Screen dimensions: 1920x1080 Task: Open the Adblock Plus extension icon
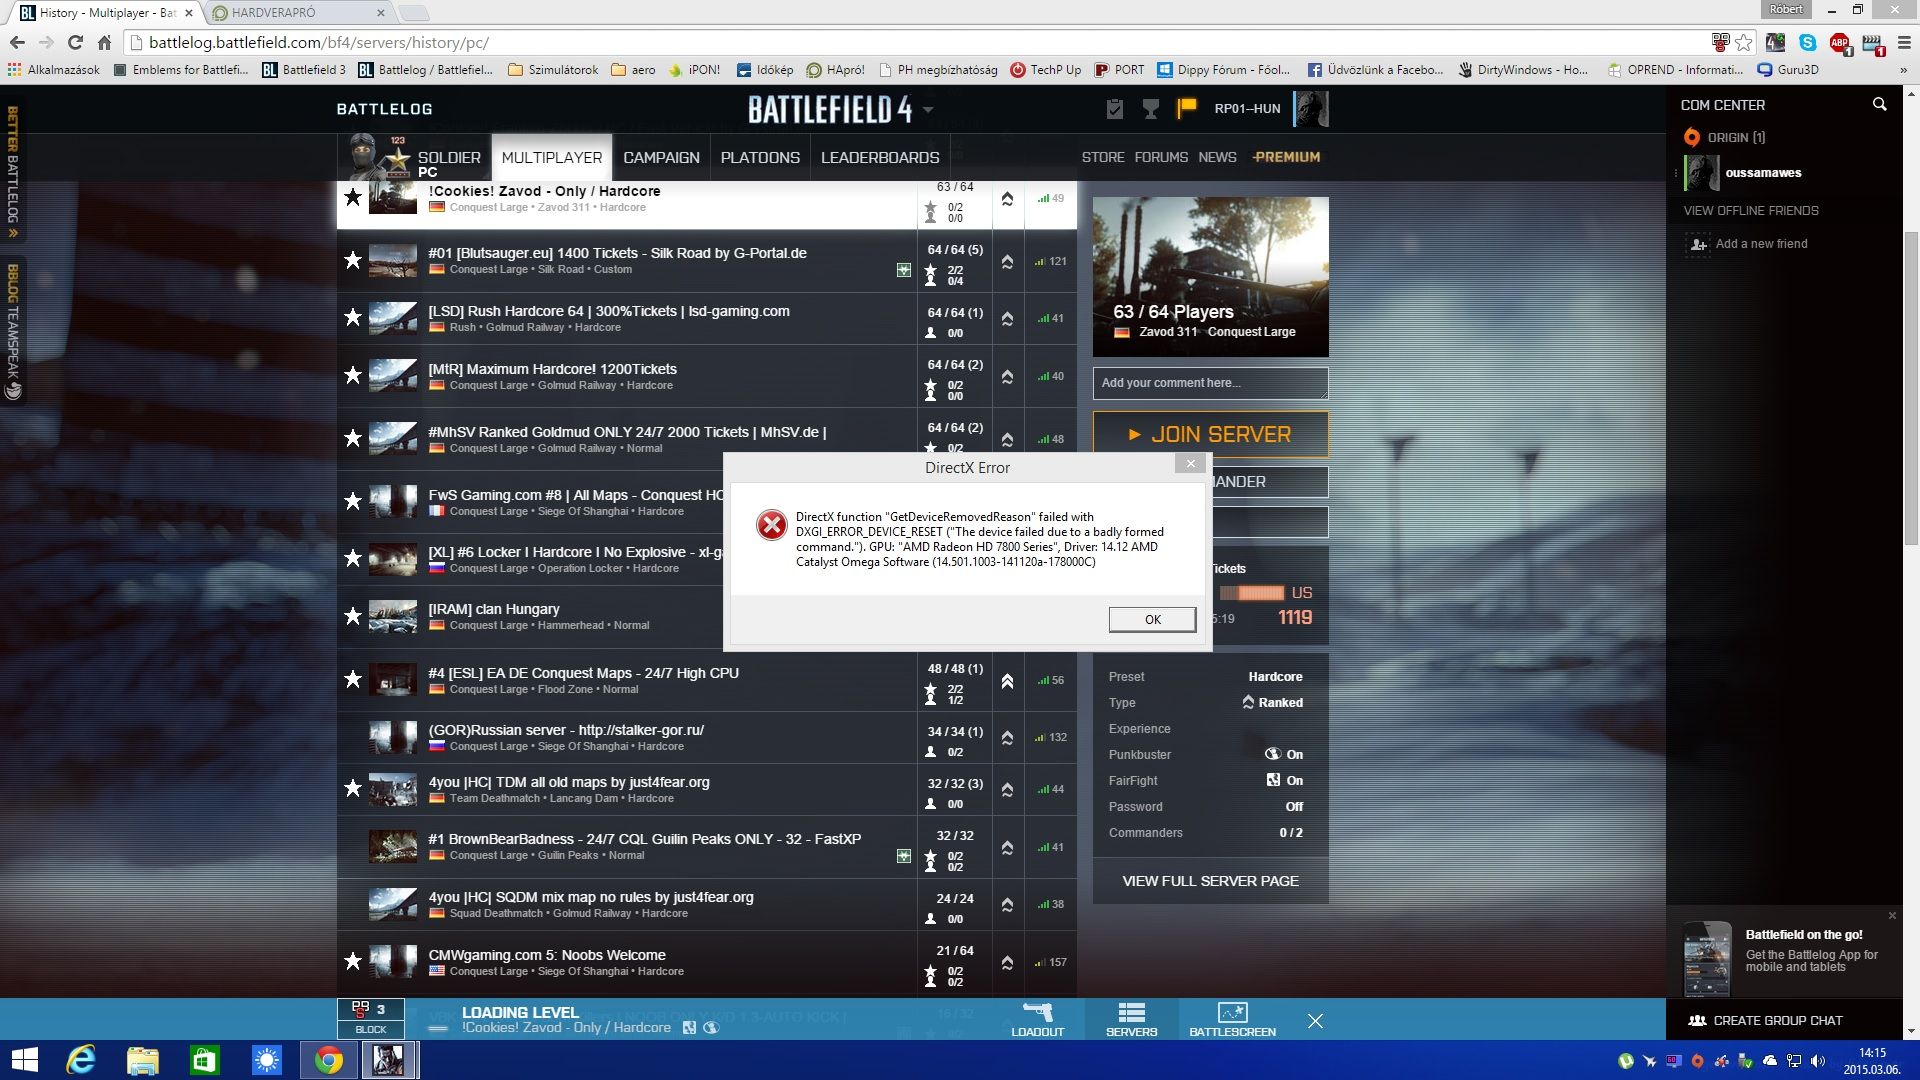(1840, 42)
